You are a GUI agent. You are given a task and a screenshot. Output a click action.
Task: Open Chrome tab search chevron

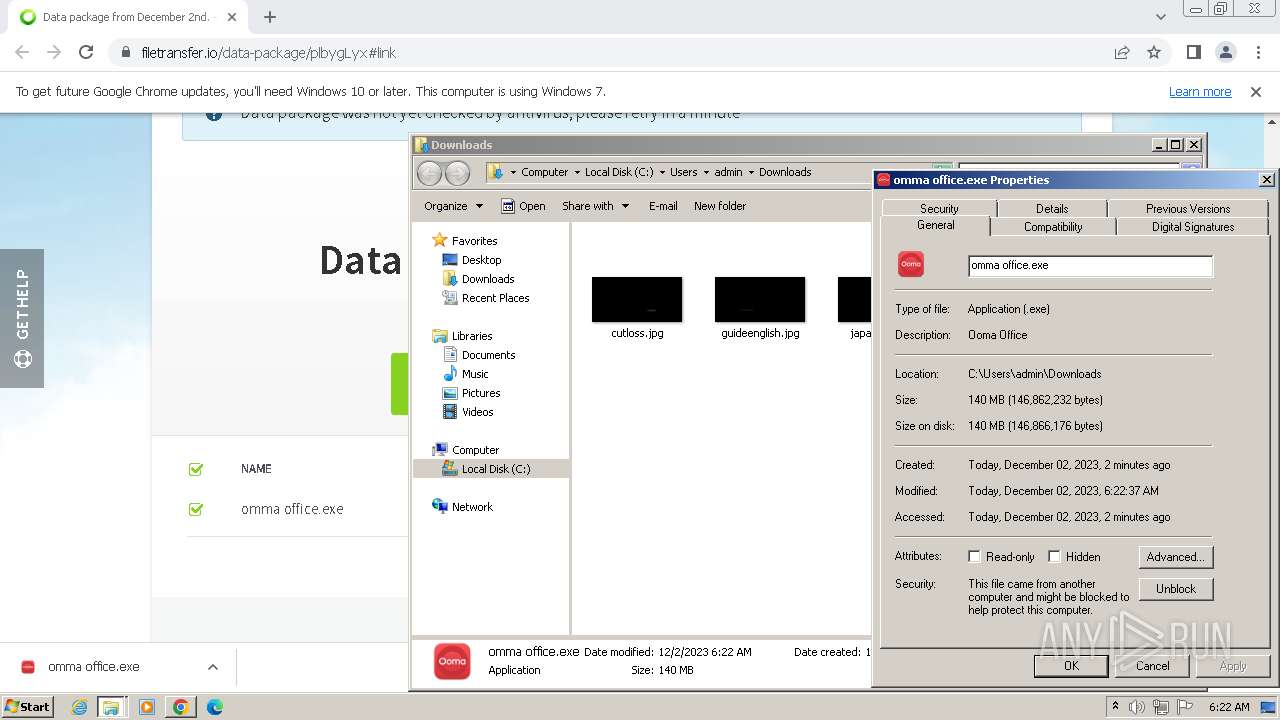click(x=1160, y=17)
